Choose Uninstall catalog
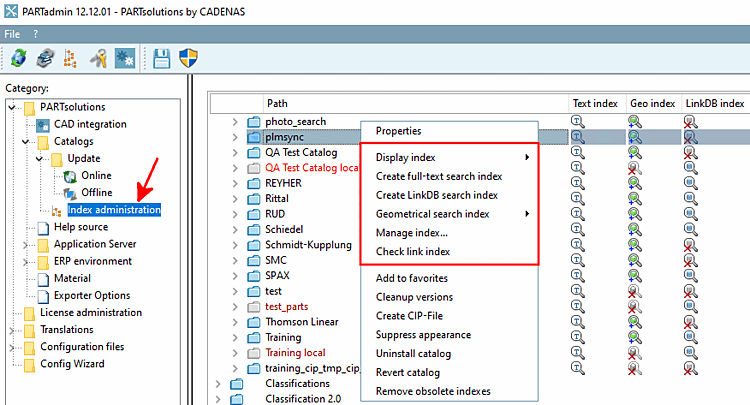The height and width of the screenshot is (405, 750). [413, 354]
